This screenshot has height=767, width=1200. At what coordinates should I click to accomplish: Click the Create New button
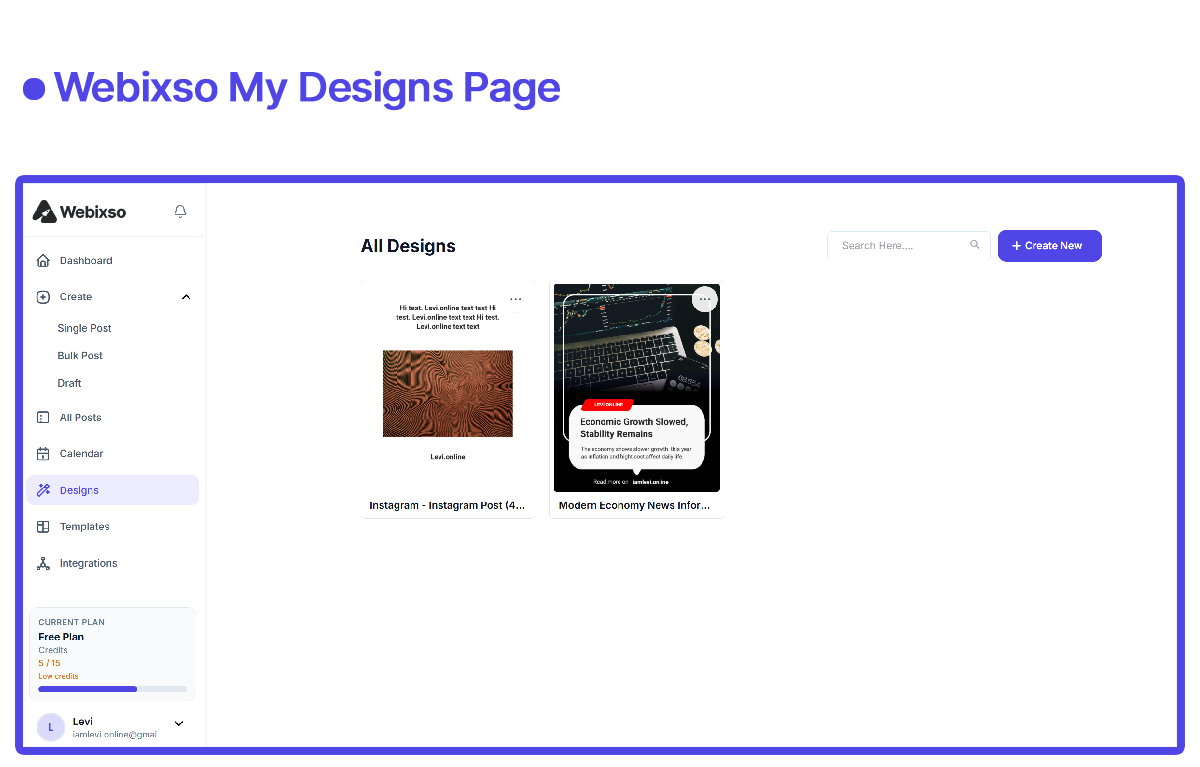coord(1050,246)
